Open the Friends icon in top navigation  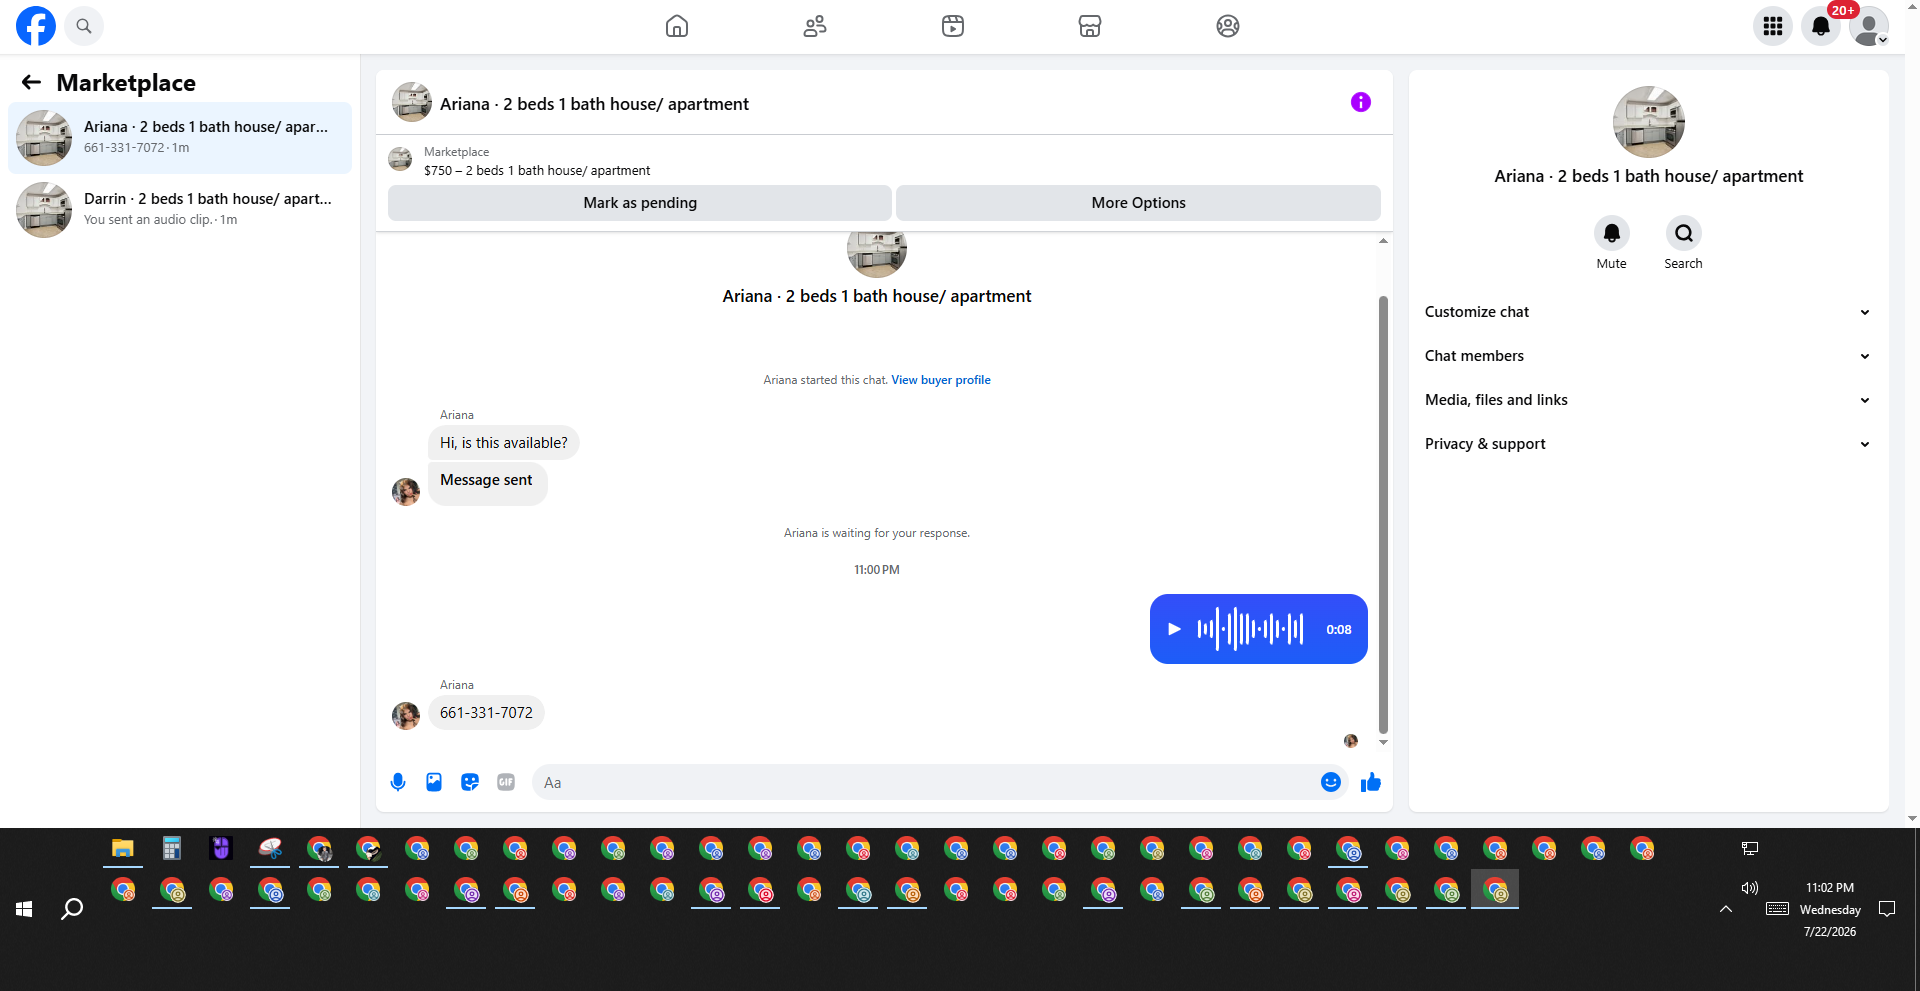[x=815, y=26]
